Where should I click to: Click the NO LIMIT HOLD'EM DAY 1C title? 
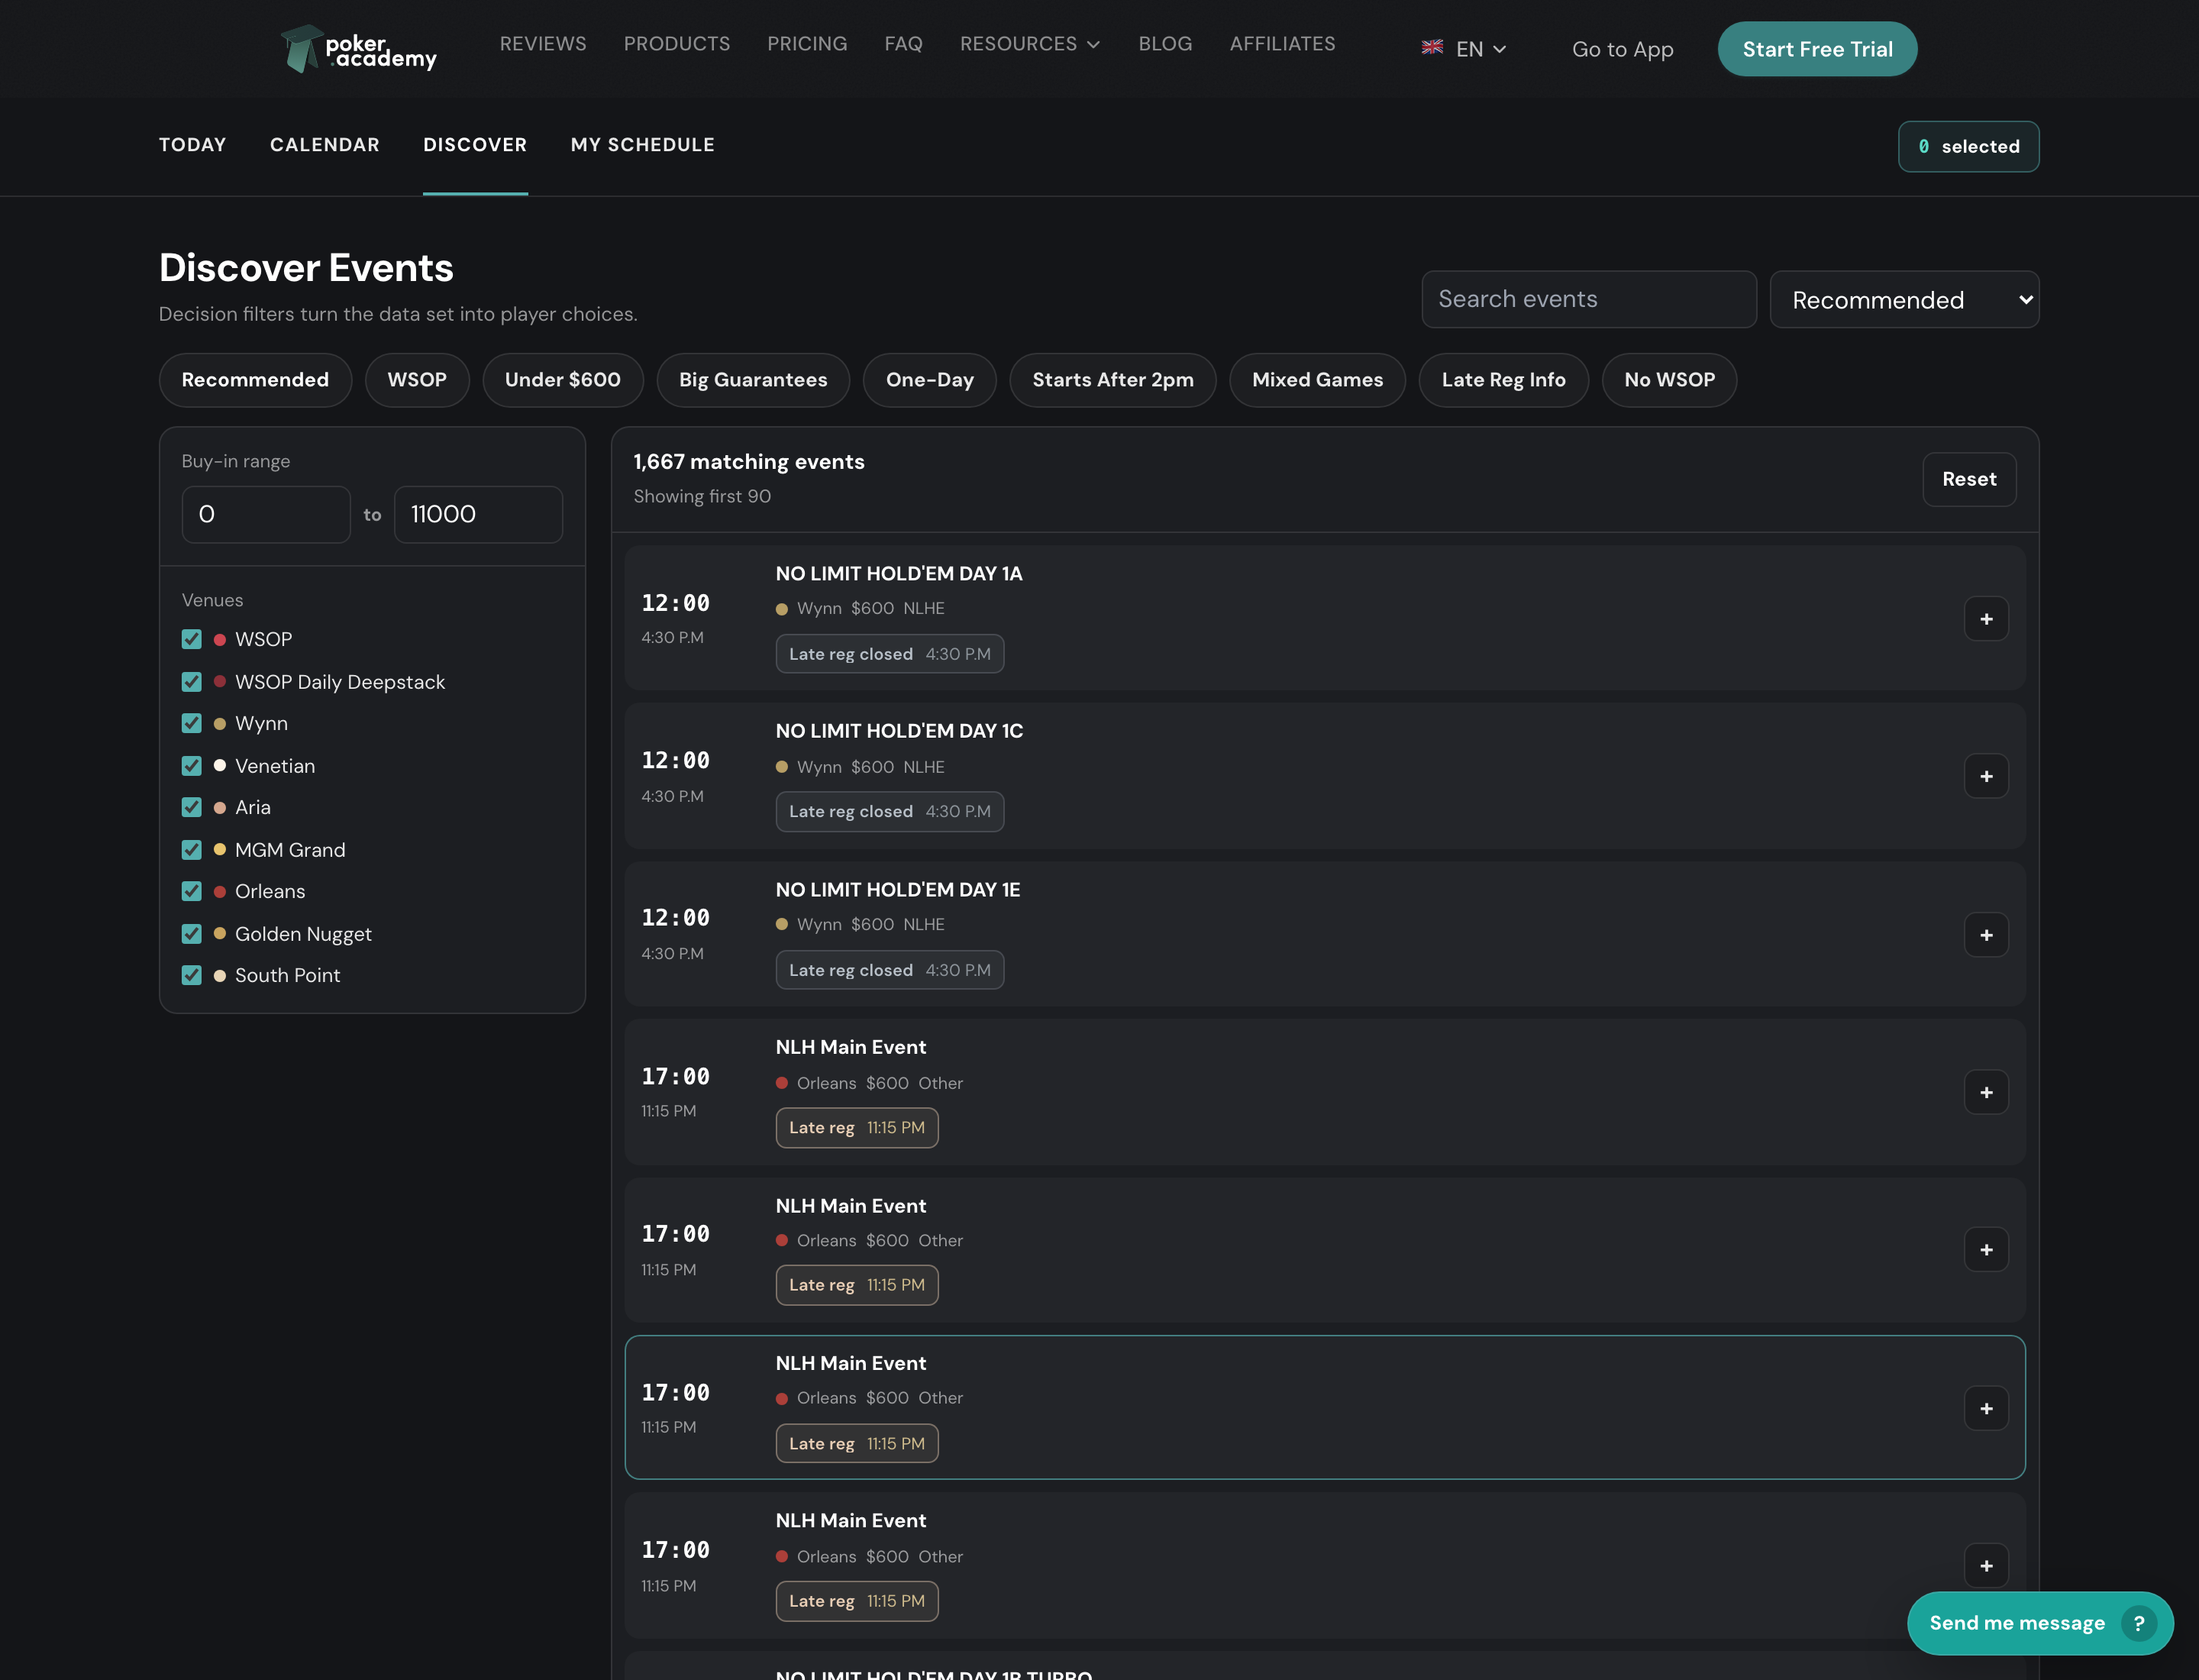[x=899, y=731]
